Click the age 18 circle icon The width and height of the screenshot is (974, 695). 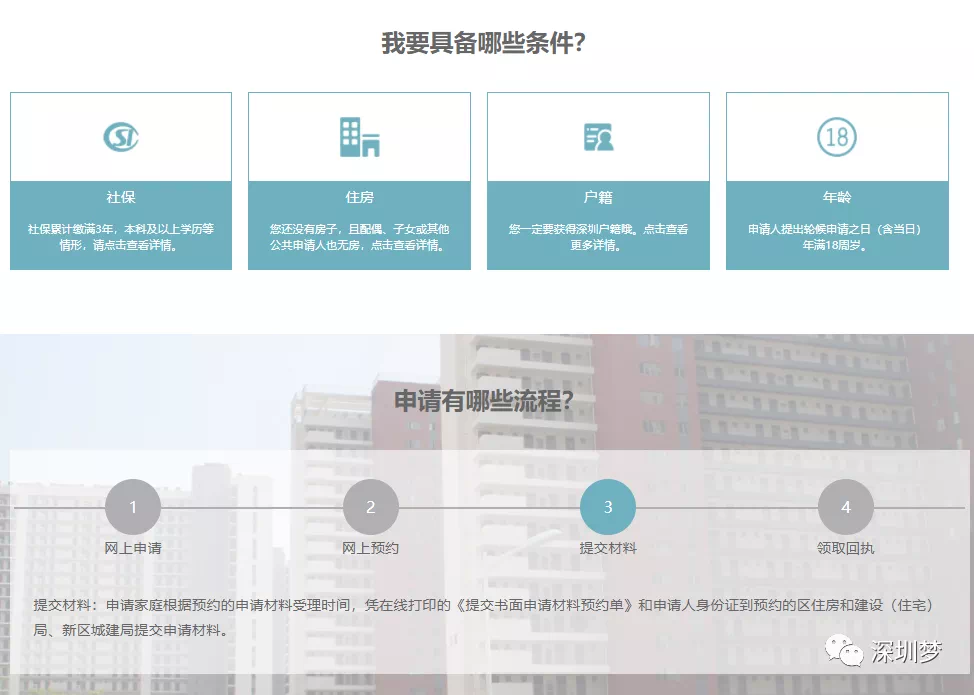(x=837, y=137)
